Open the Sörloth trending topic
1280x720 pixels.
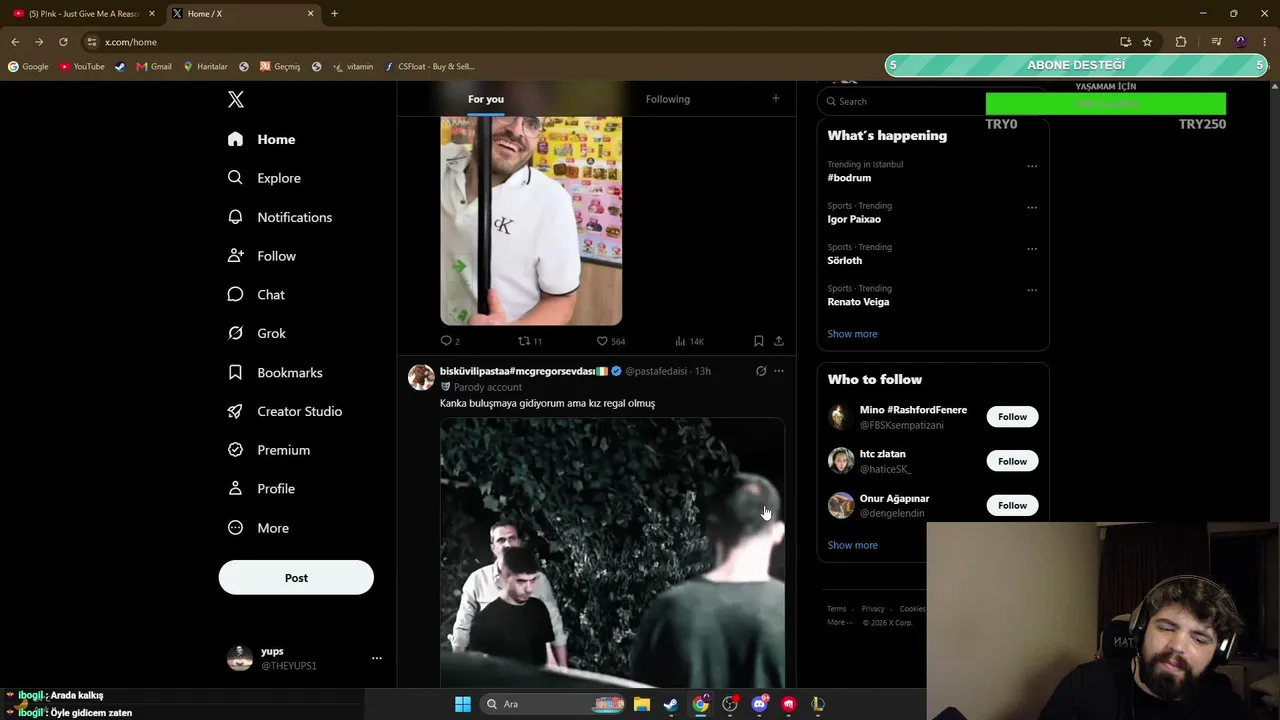844,260
